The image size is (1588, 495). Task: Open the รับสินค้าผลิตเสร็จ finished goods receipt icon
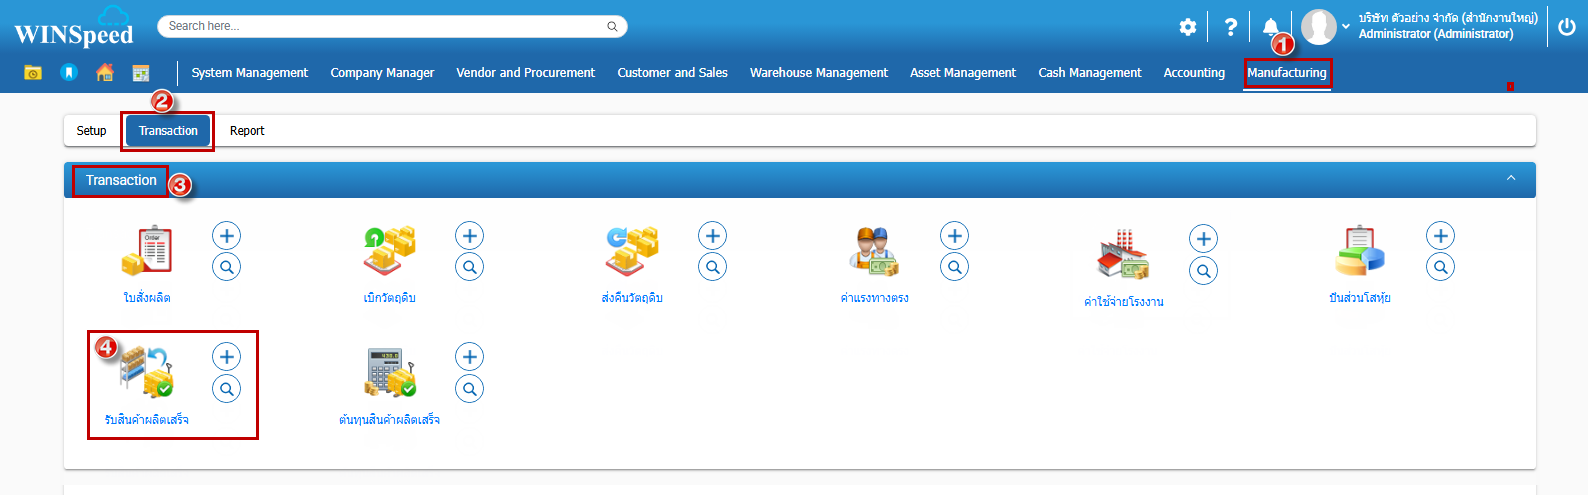(147, 372)
